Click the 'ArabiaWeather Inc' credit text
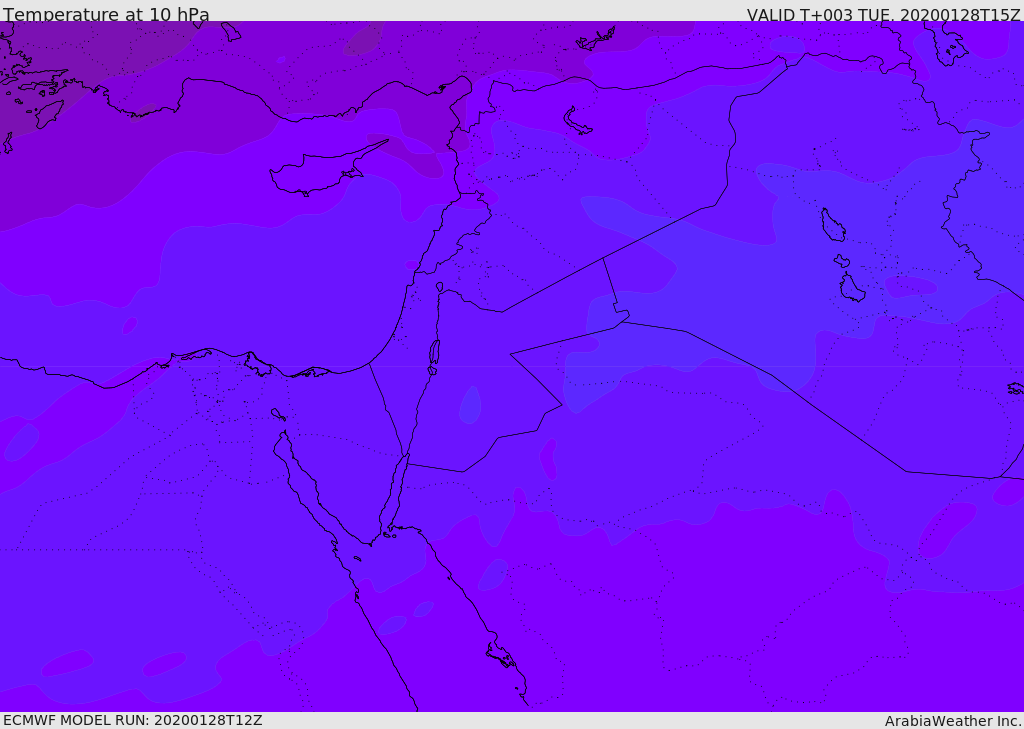Screen dimensions: 1024x729 (953, 721)
